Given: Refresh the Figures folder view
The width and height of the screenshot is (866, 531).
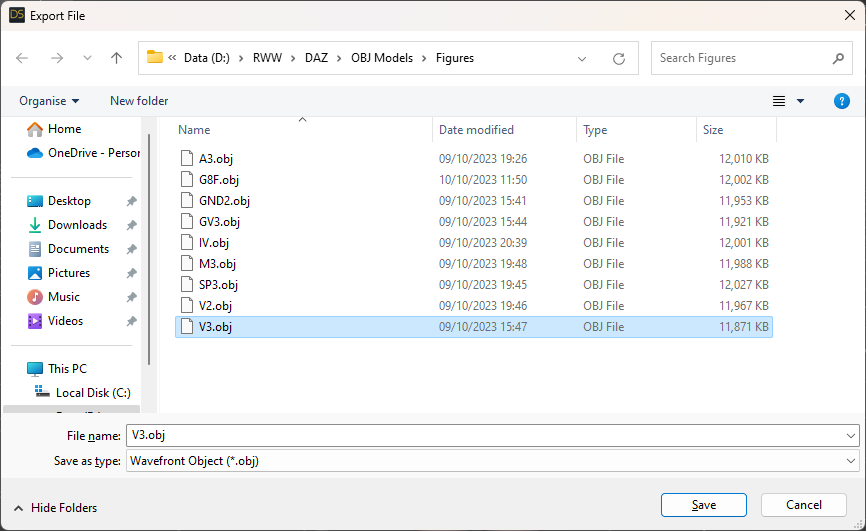Looking at the screenshot, I should (619, 58).
